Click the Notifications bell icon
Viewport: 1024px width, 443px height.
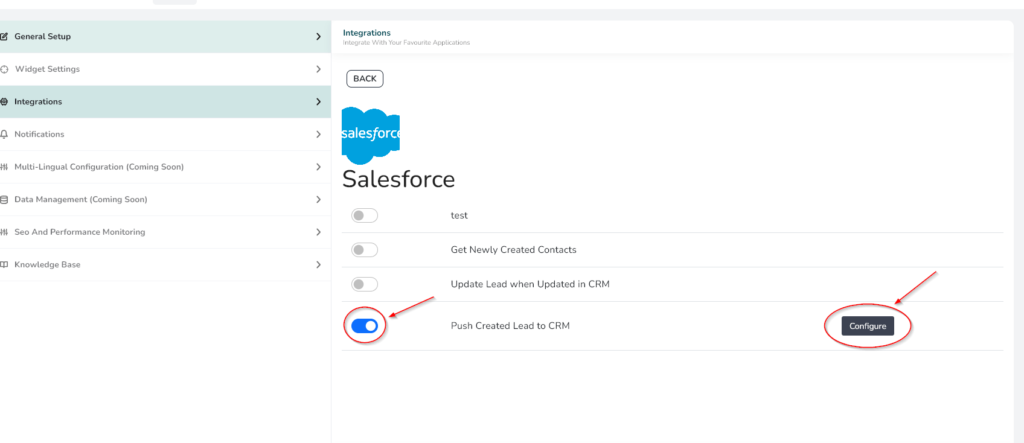click(x=4, y=135)
